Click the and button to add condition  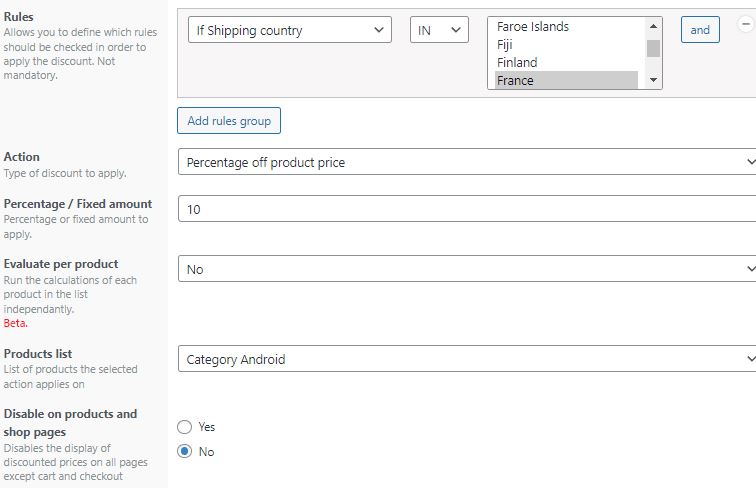(x=700, y=30)
